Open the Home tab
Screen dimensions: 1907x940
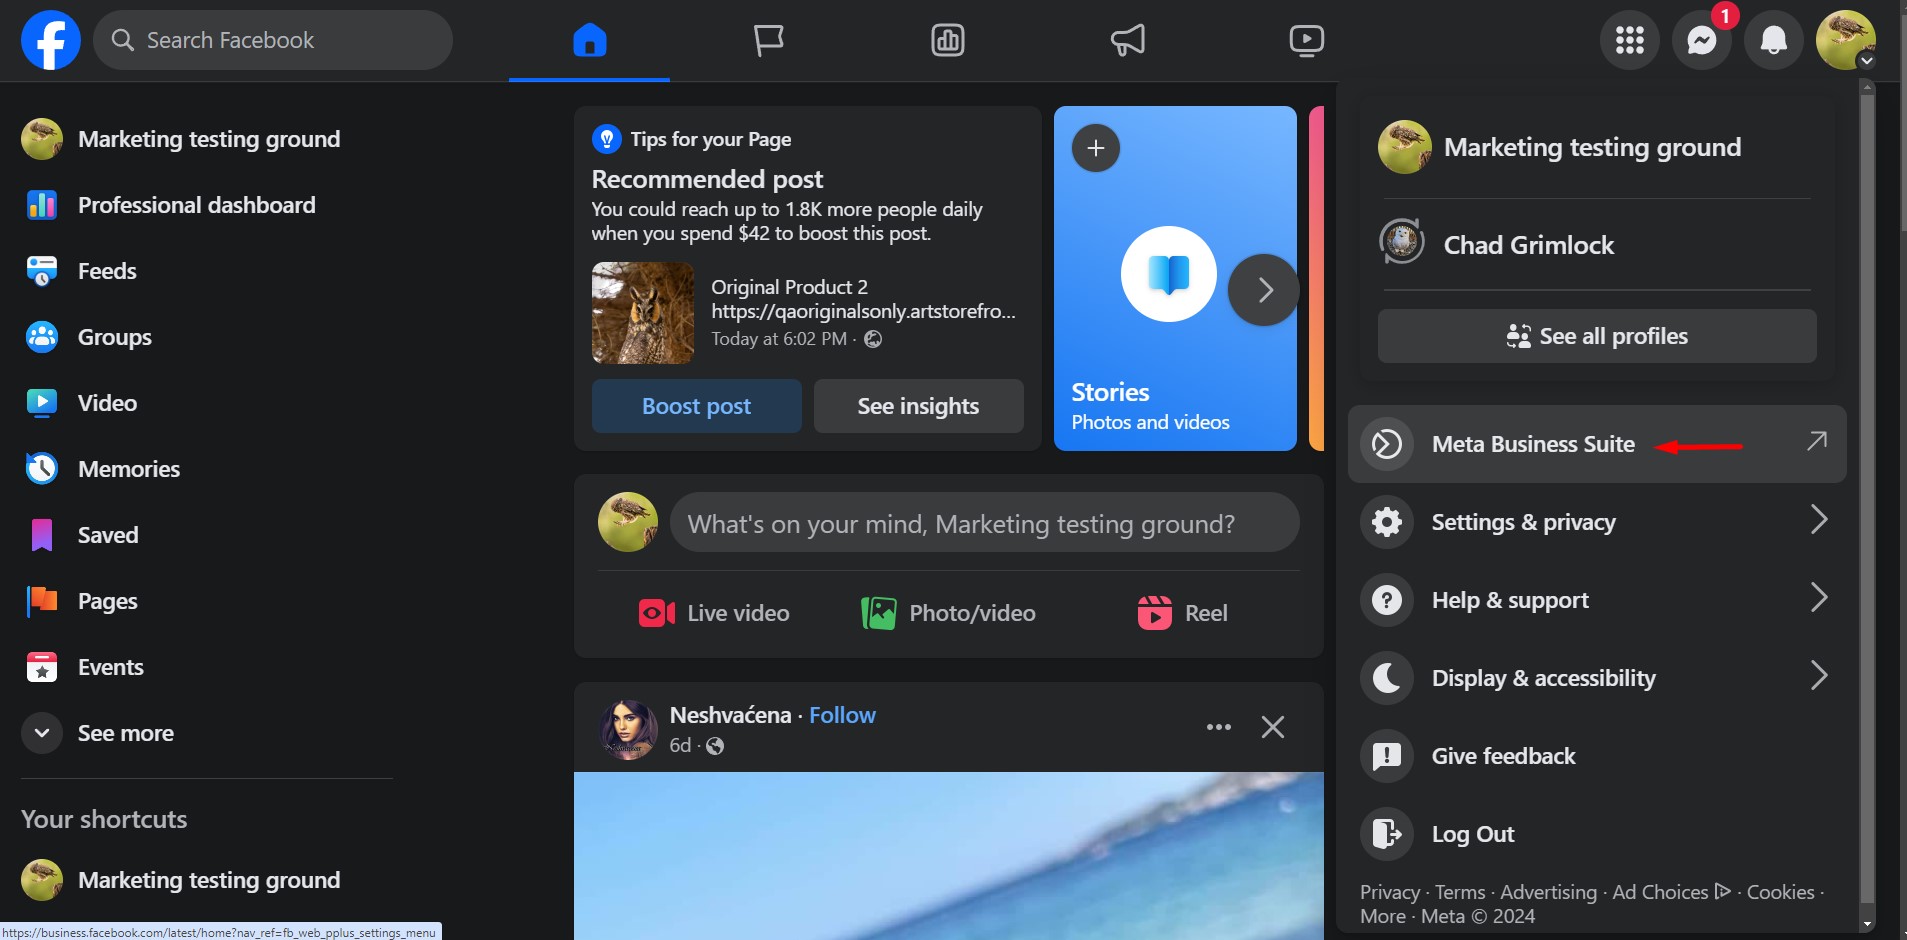tap(589, 40)
